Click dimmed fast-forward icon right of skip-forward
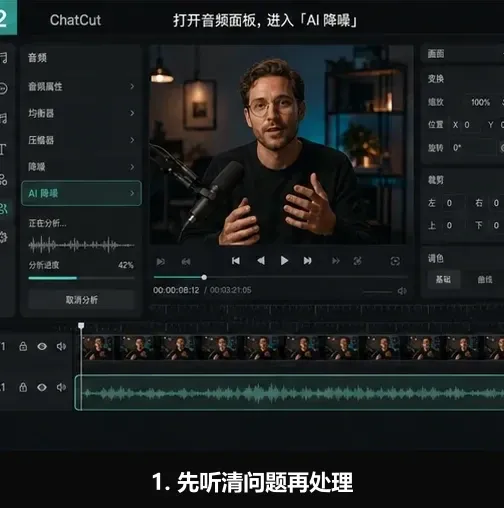The image size is (504, 508). [x=336, y=261]
